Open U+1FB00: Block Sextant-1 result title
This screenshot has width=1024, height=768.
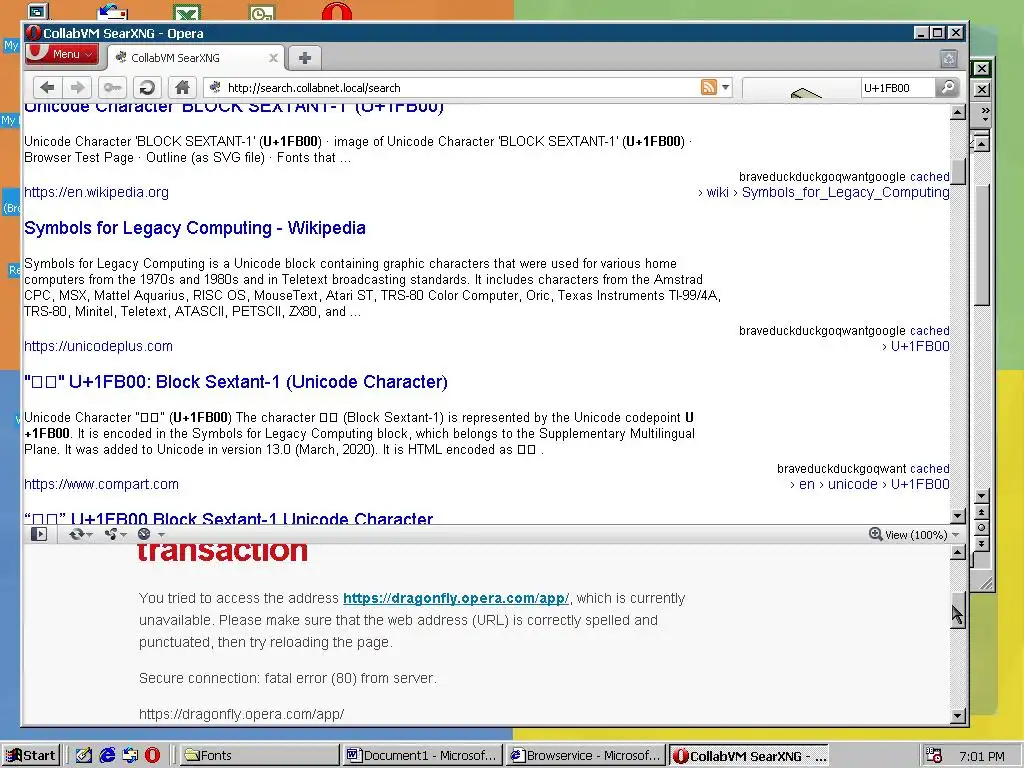click(236, 382)
